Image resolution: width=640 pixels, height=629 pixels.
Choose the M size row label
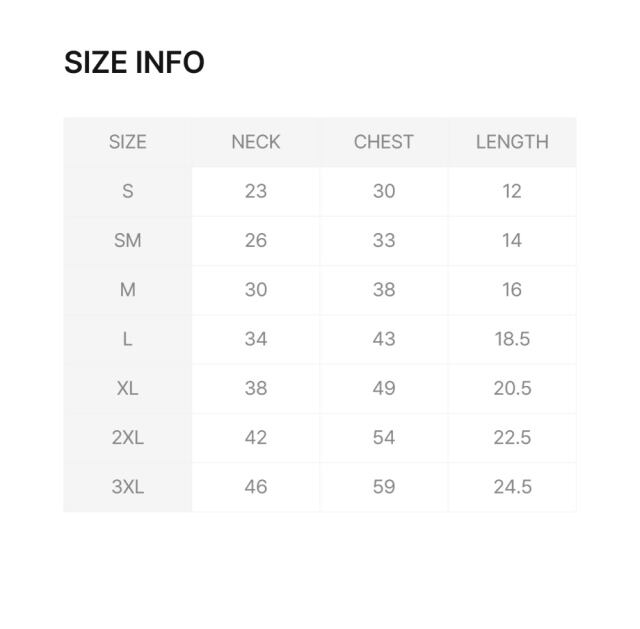coord(127,290)
